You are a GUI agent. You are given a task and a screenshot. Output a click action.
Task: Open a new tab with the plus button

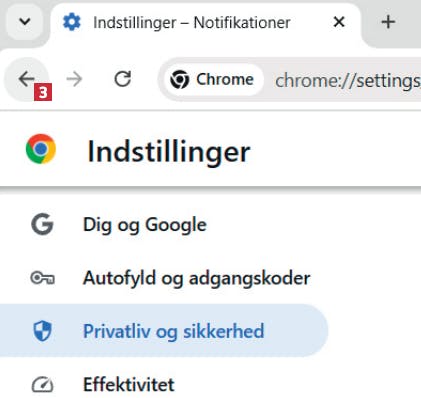coord(388,22)
